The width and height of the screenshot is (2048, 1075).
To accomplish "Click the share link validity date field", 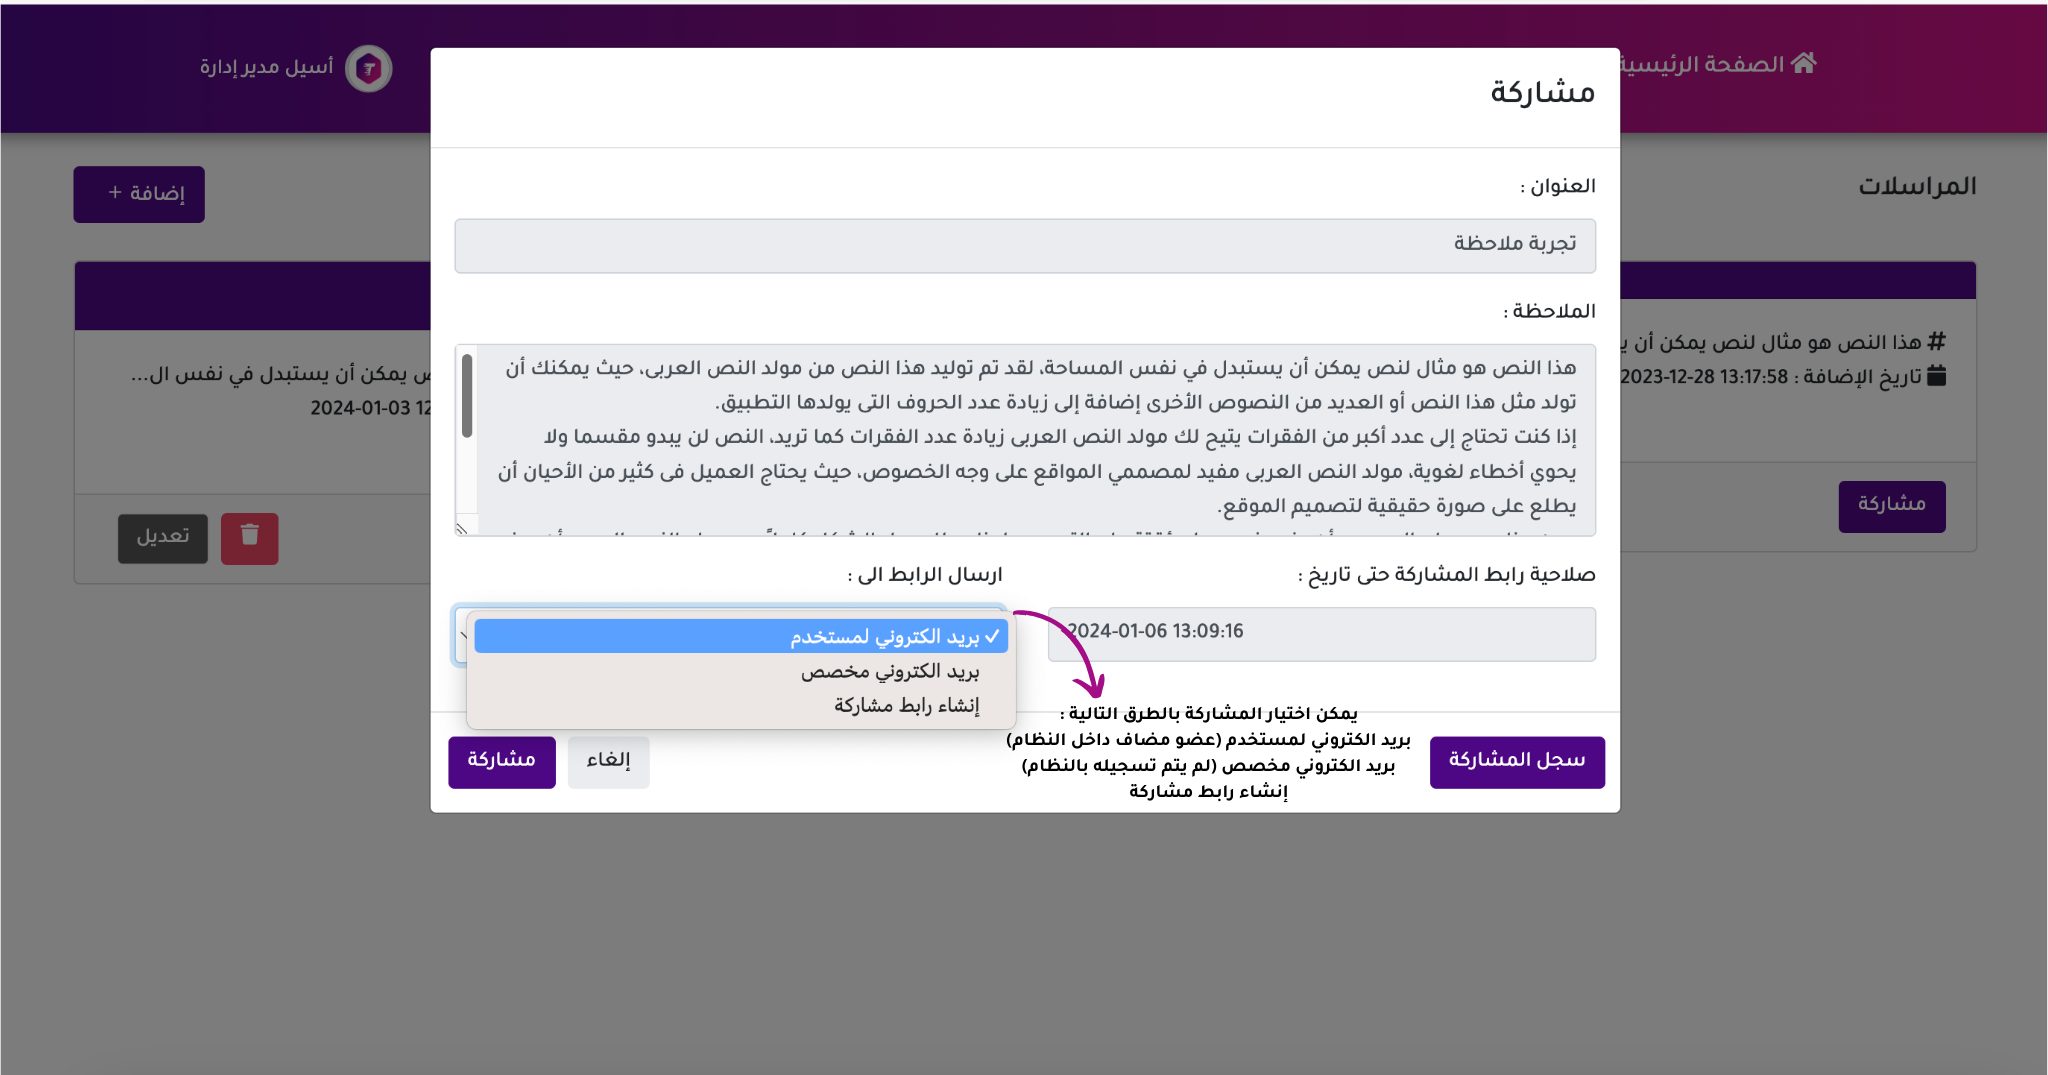I will coord(1320,633).
